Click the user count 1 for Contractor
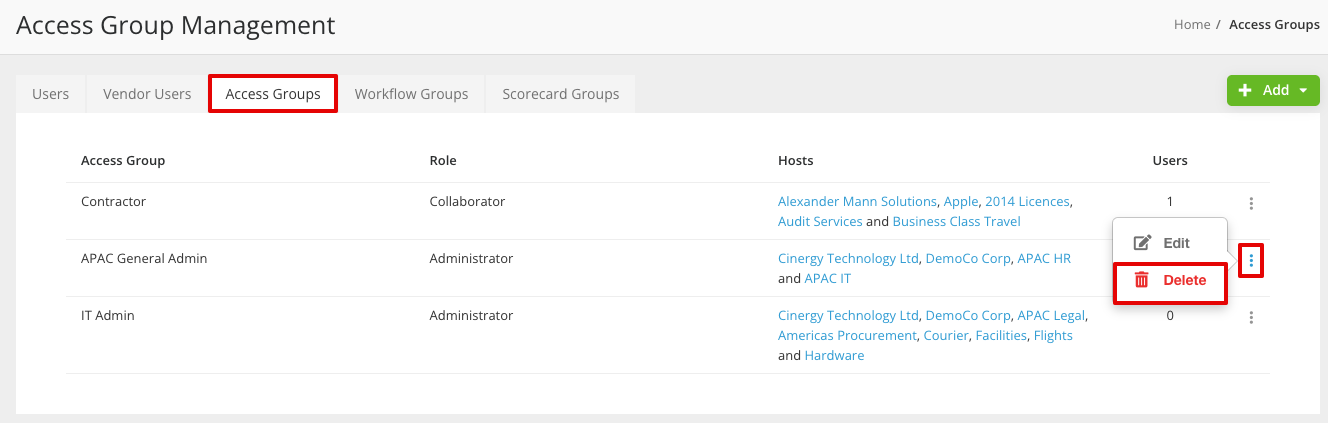The width and height of the screenshot is (1328, 423). [1170, 201]
